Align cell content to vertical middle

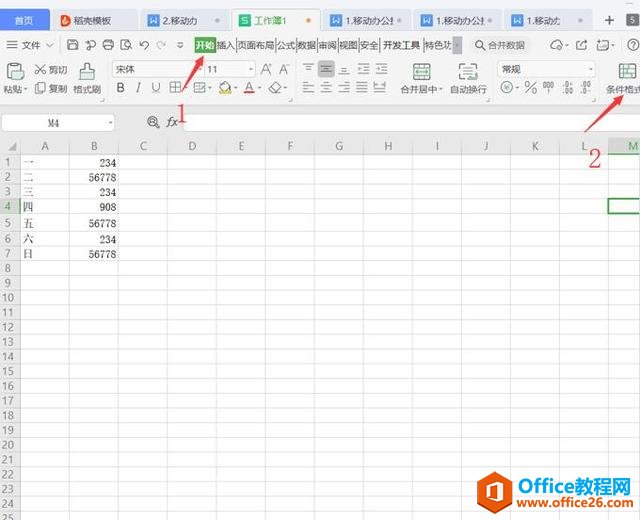326,69
